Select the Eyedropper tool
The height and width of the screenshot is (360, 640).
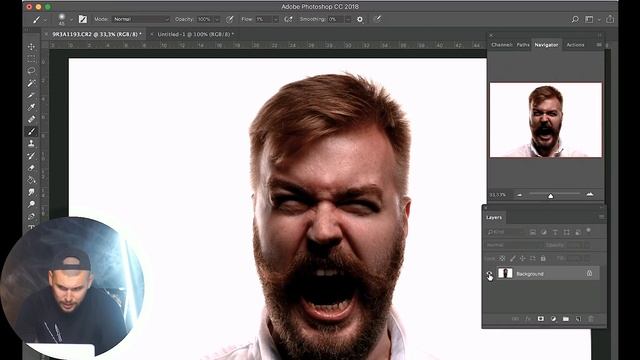(31, 107)
